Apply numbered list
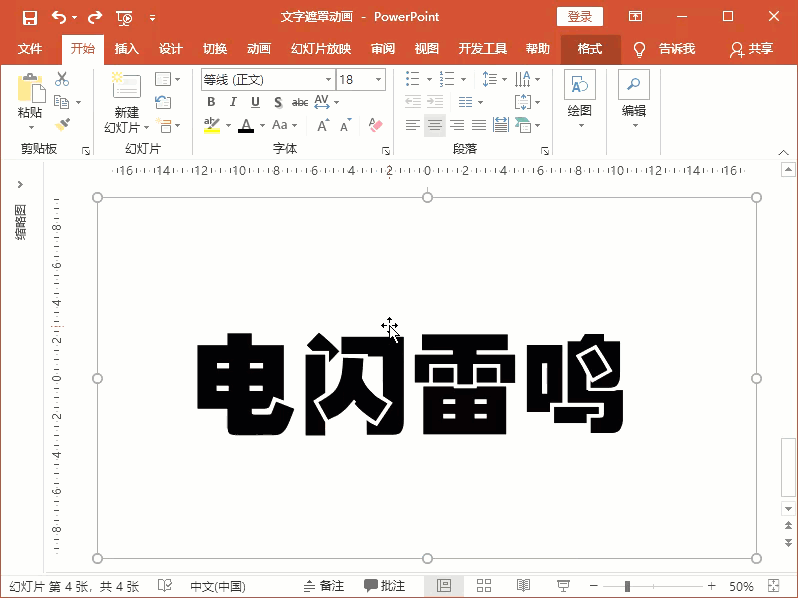This screenshot has height=598, width=798. 447,79
